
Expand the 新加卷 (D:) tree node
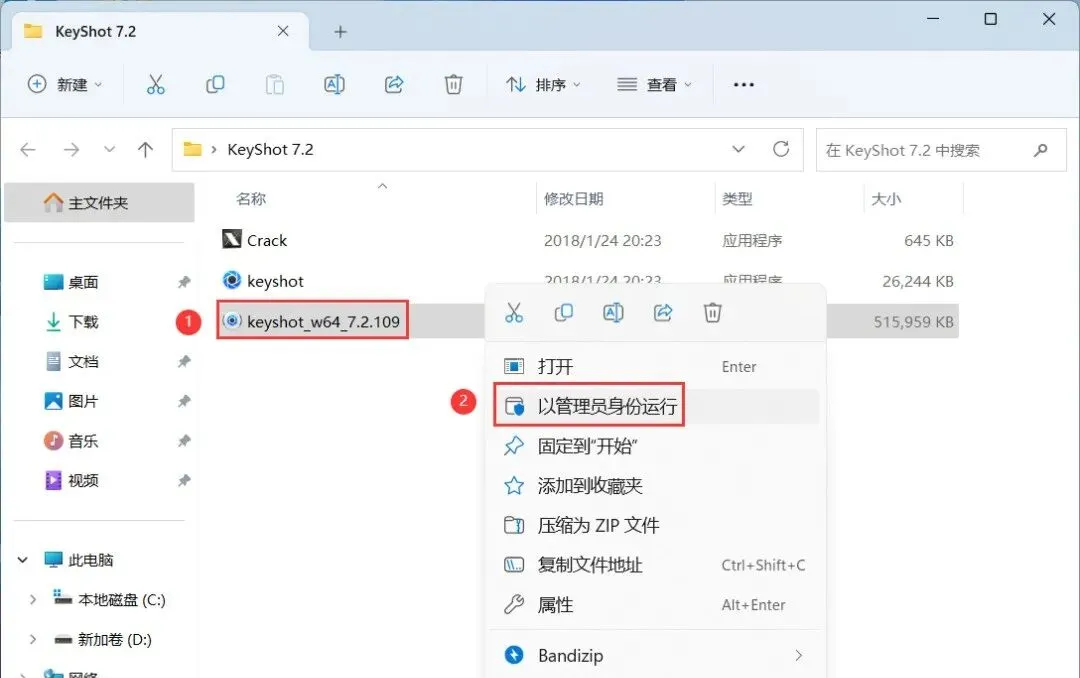(x=32, y=639)
